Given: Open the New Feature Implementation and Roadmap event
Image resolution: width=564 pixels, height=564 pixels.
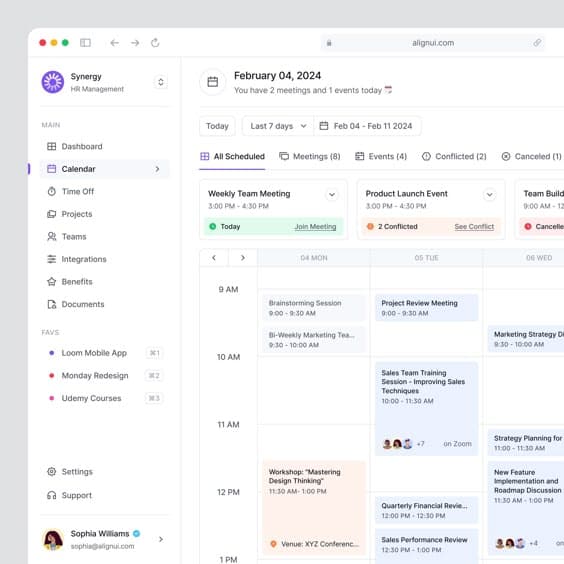Looking at the screenshot, I should click(526, 508).
